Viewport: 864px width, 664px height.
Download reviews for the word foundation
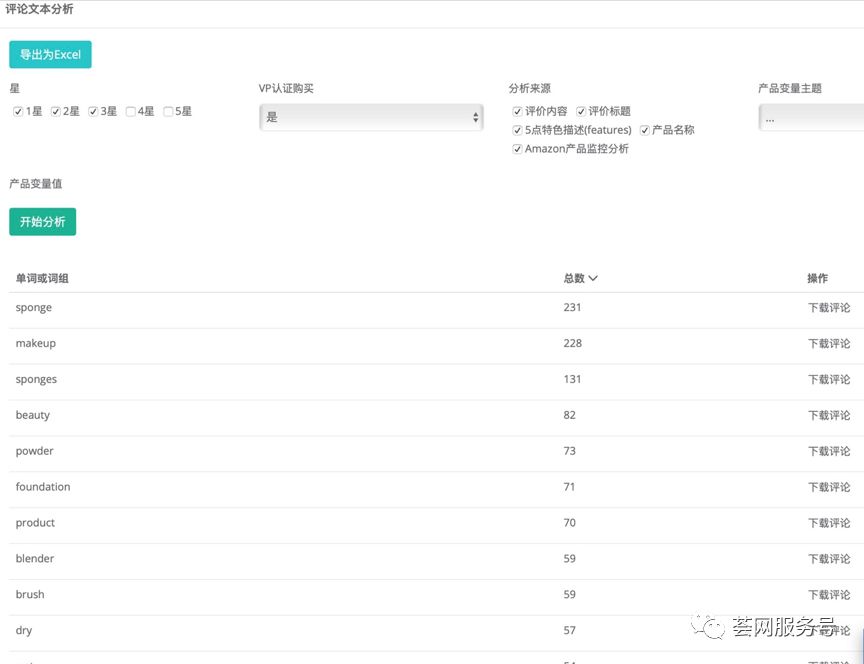pyautogui.click(x=827, y=487)
